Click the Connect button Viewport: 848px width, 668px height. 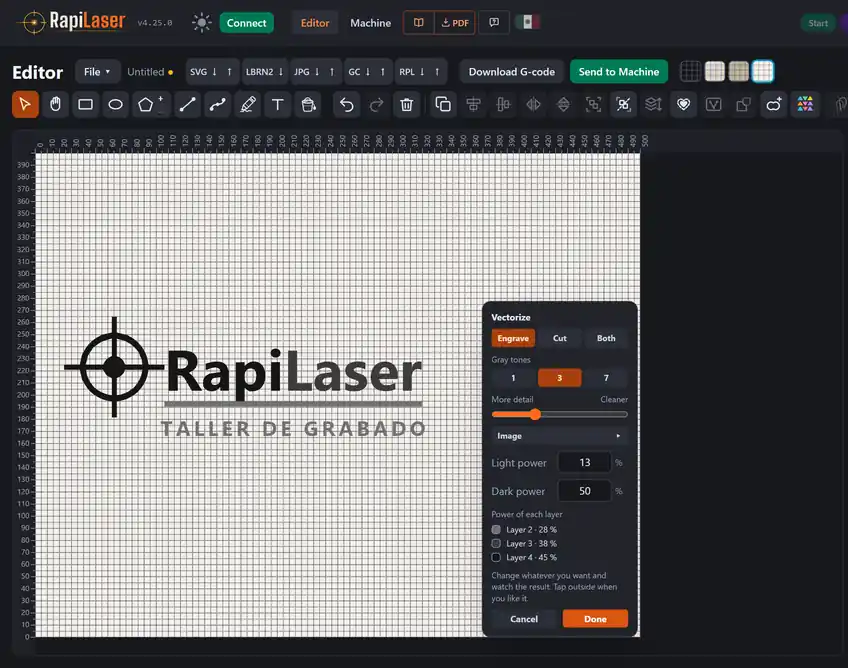[x=246, y=23]
